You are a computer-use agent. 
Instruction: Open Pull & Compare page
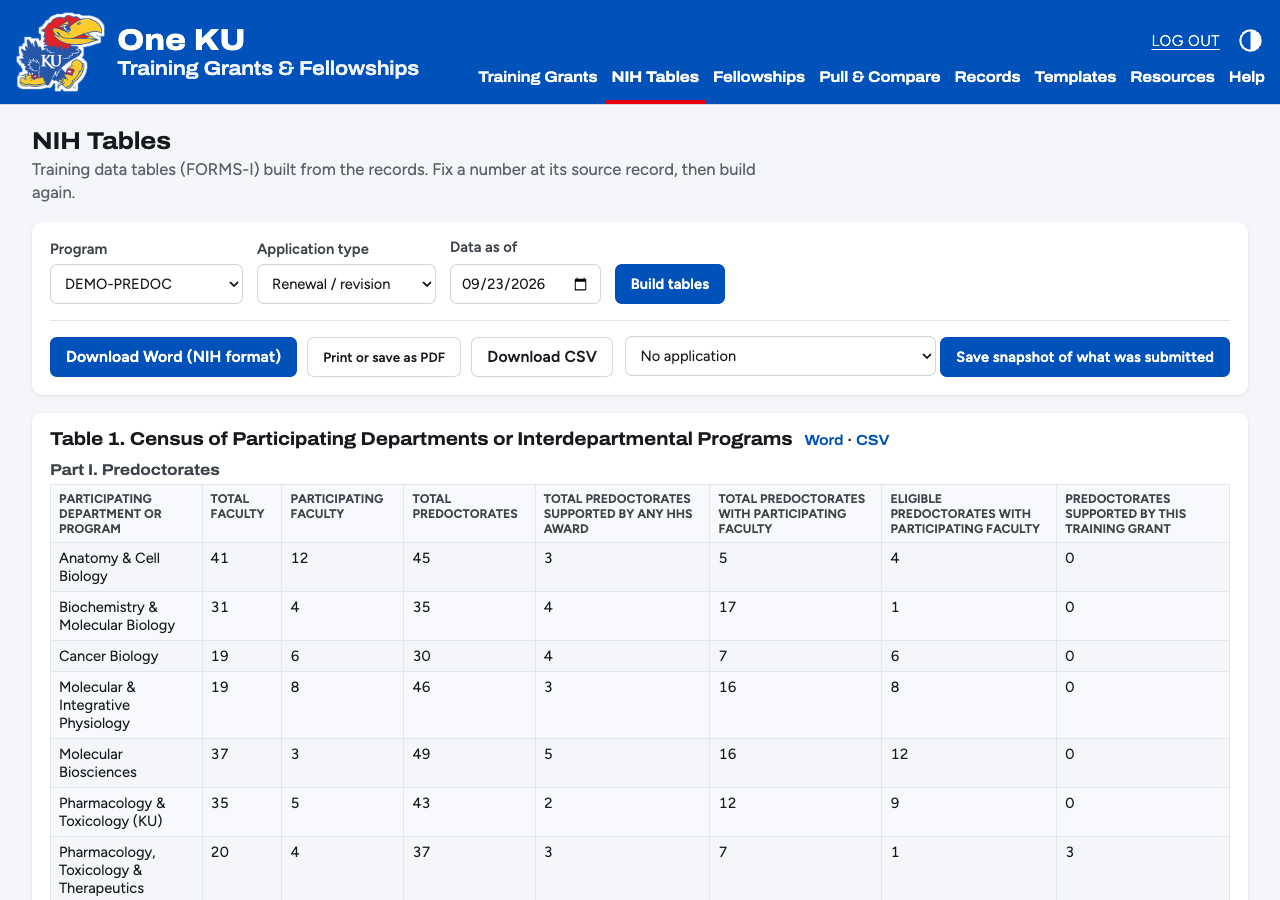tap(879, 77)
